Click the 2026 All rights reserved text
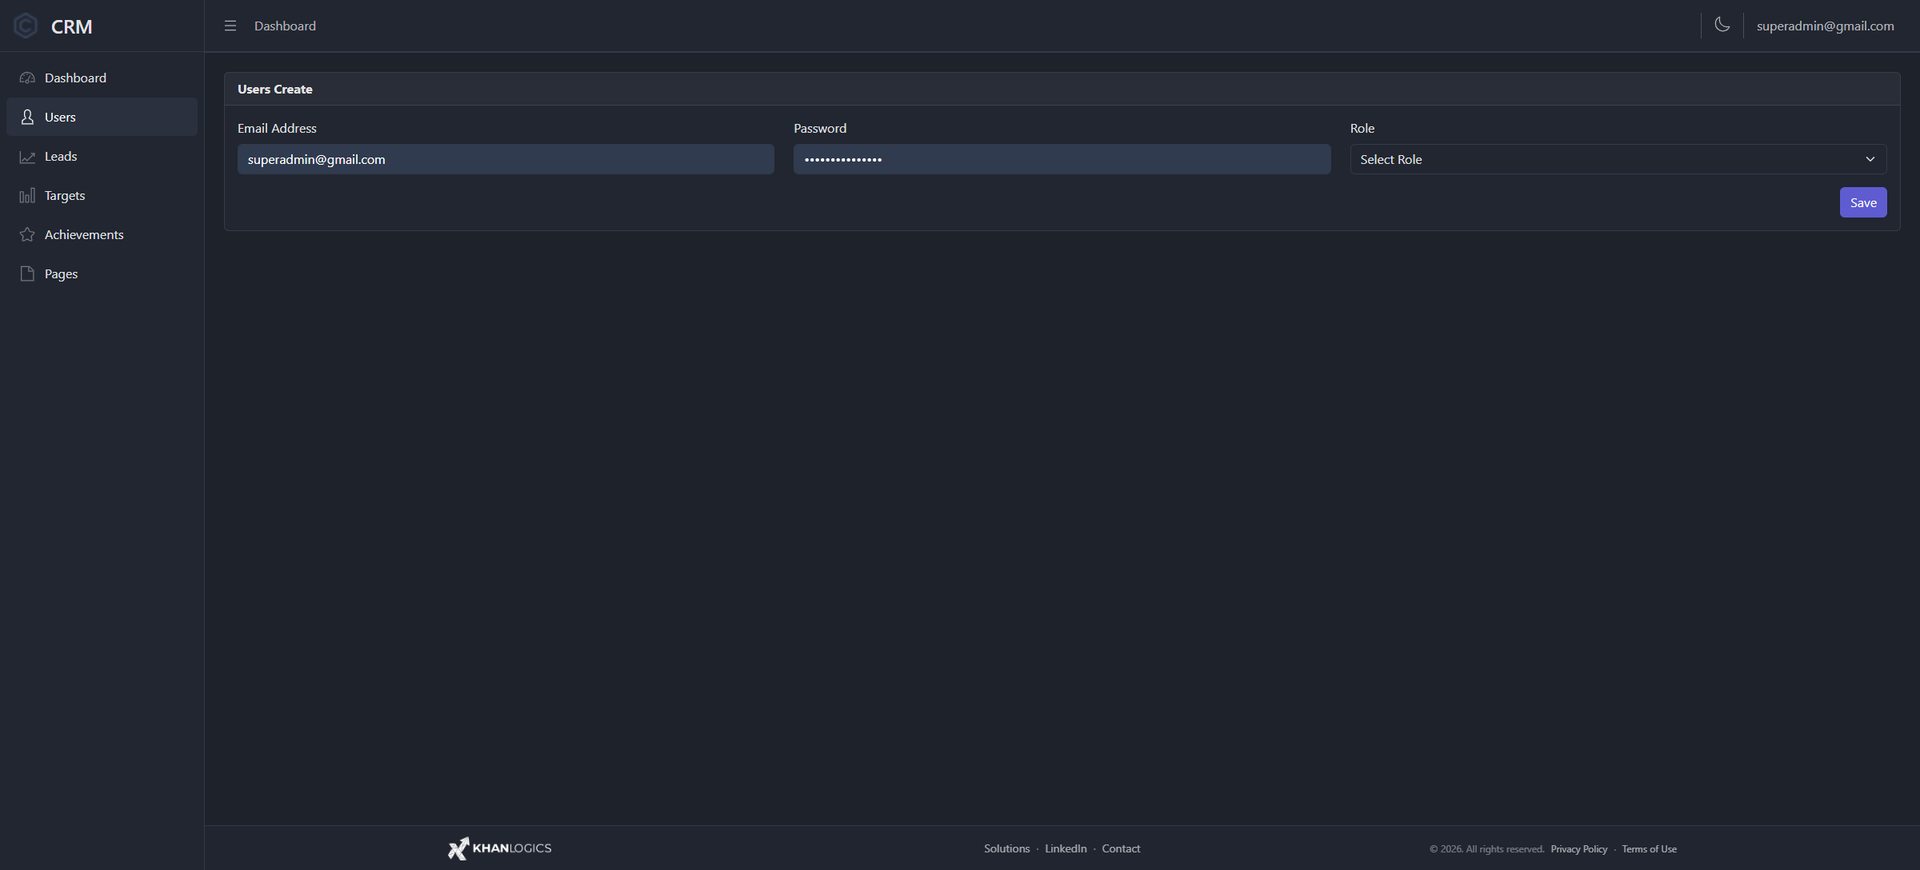The width and height of the screenshot is (1920, 870). [1487, 849]
